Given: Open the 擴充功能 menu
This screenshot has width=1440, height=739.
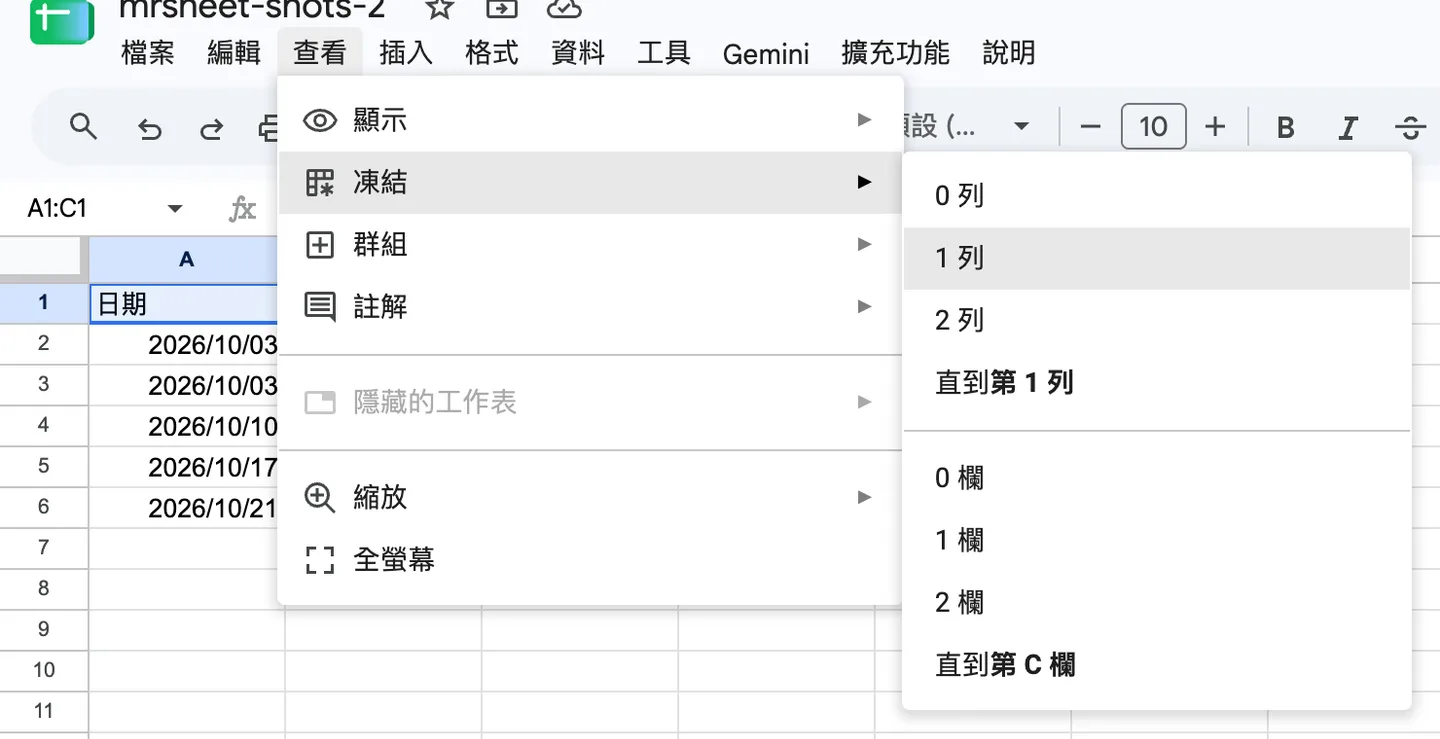Looking at the screenshot, I should (x=896, y=53).
